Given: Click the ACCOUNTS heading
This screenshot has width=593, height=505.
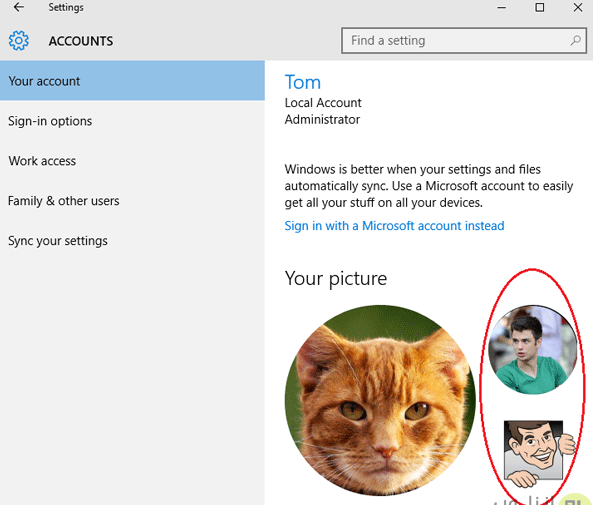Looking at the screenshot, I should pos(81,41).
